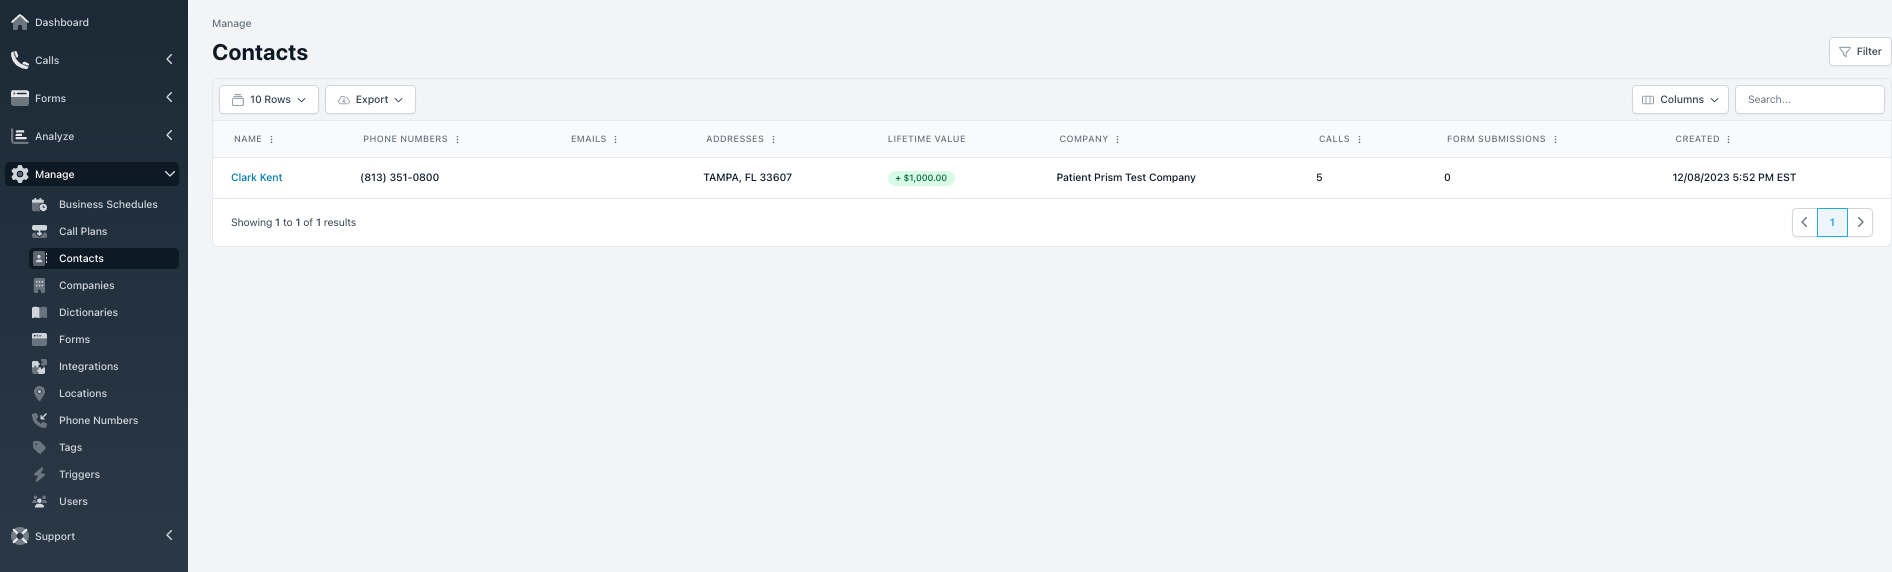Open Triggers menu item
1892x572 pixels.
coord(104,474)
